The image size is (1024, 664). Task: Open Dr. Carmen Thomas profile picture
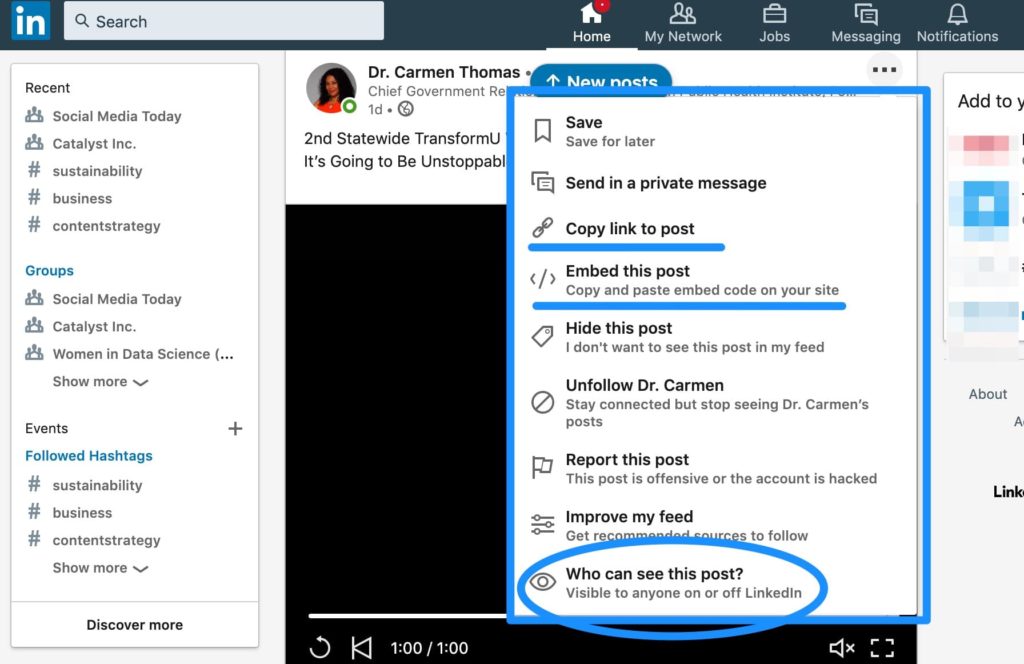331,88
